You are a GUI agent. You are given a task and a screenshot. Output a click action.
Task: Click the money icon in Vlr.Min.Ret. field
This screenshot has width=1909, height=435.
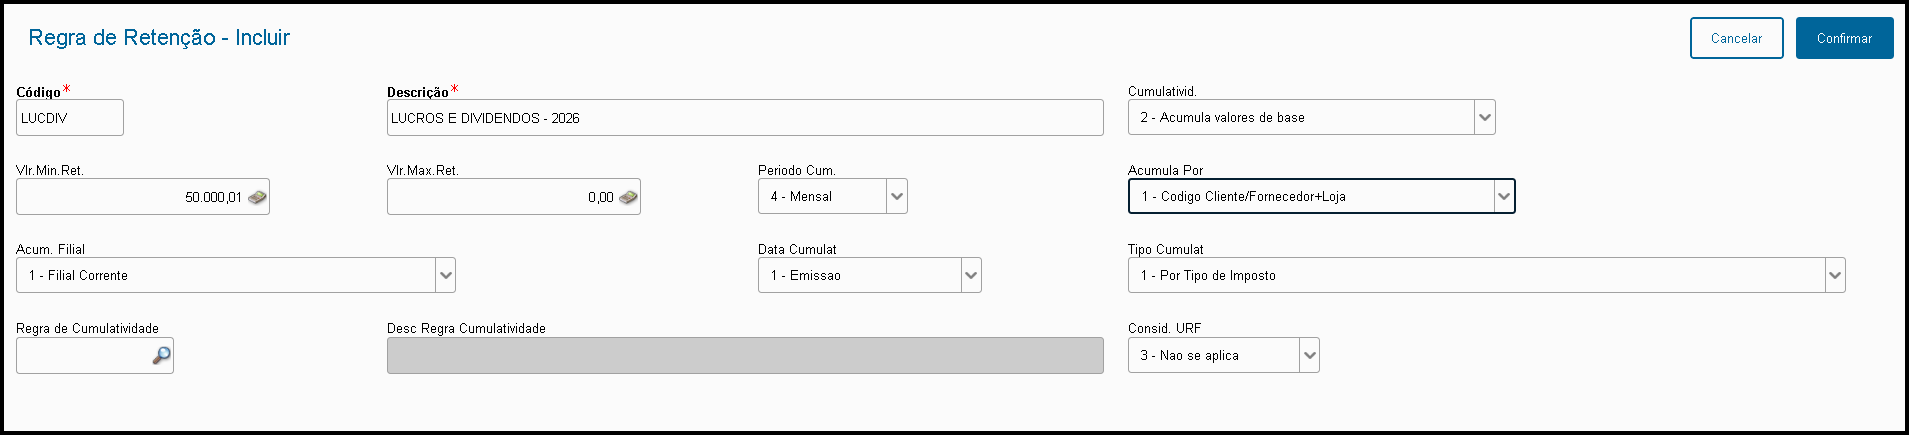click(257, 197)
